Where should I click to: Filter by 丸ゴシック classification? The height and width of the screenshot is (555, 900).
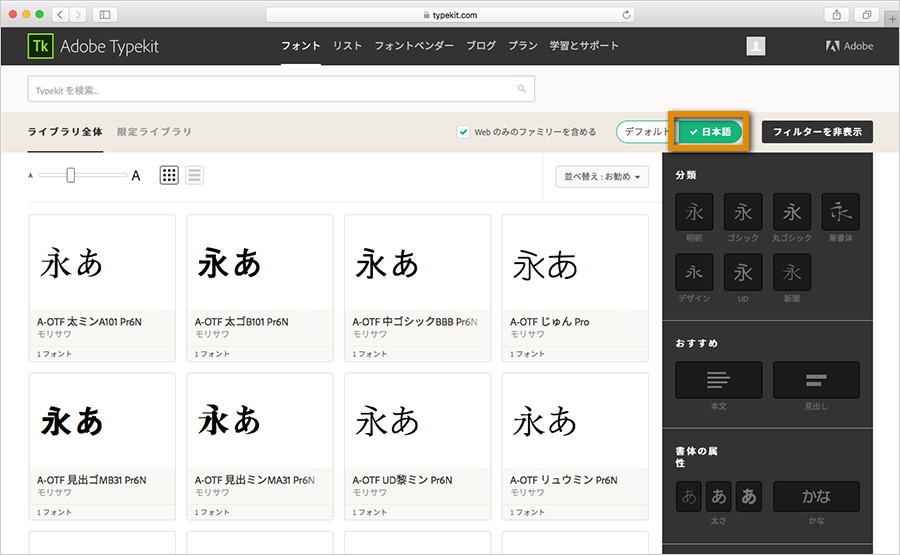[x=792, y=212]
